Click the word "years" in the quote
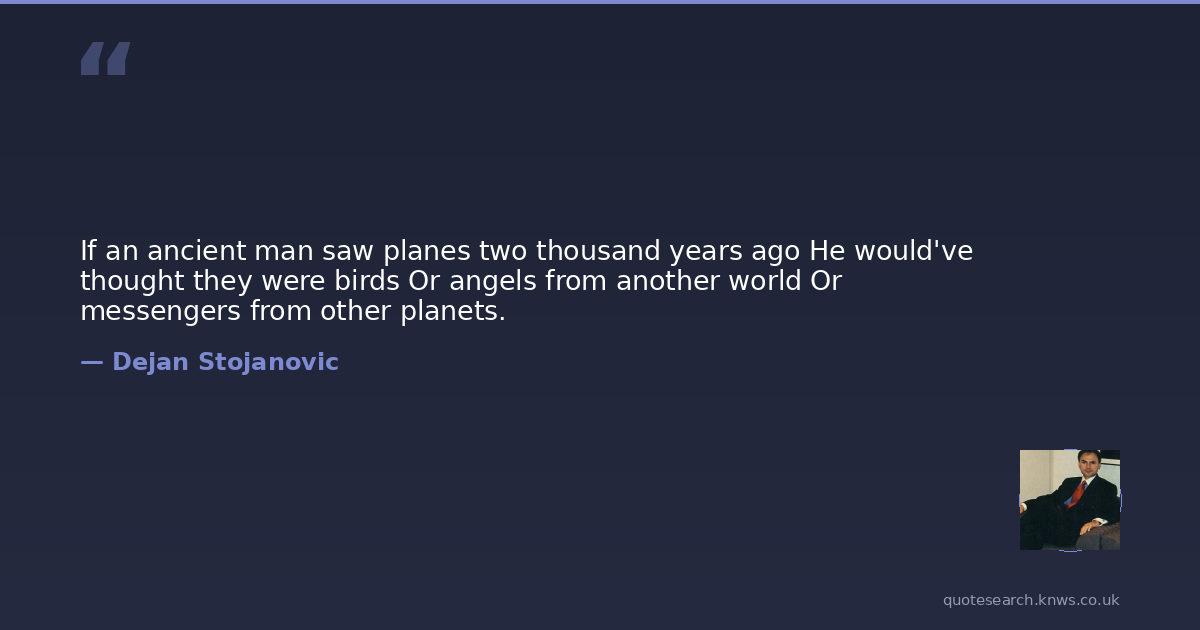Image resolution: width=1200 pixels, height=630 pixels. 705,251
